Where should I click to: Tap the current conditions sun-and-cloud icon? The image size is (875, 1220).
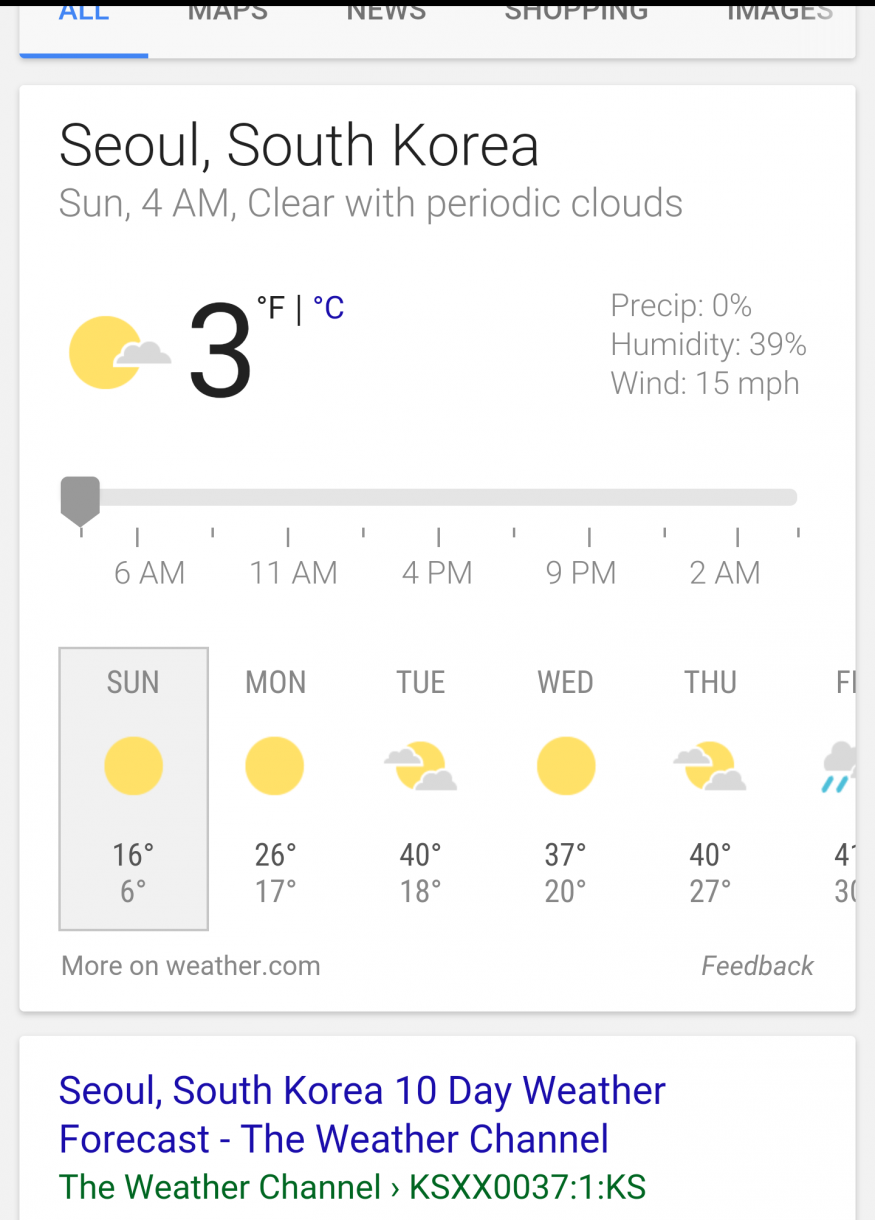click(118, 352)
